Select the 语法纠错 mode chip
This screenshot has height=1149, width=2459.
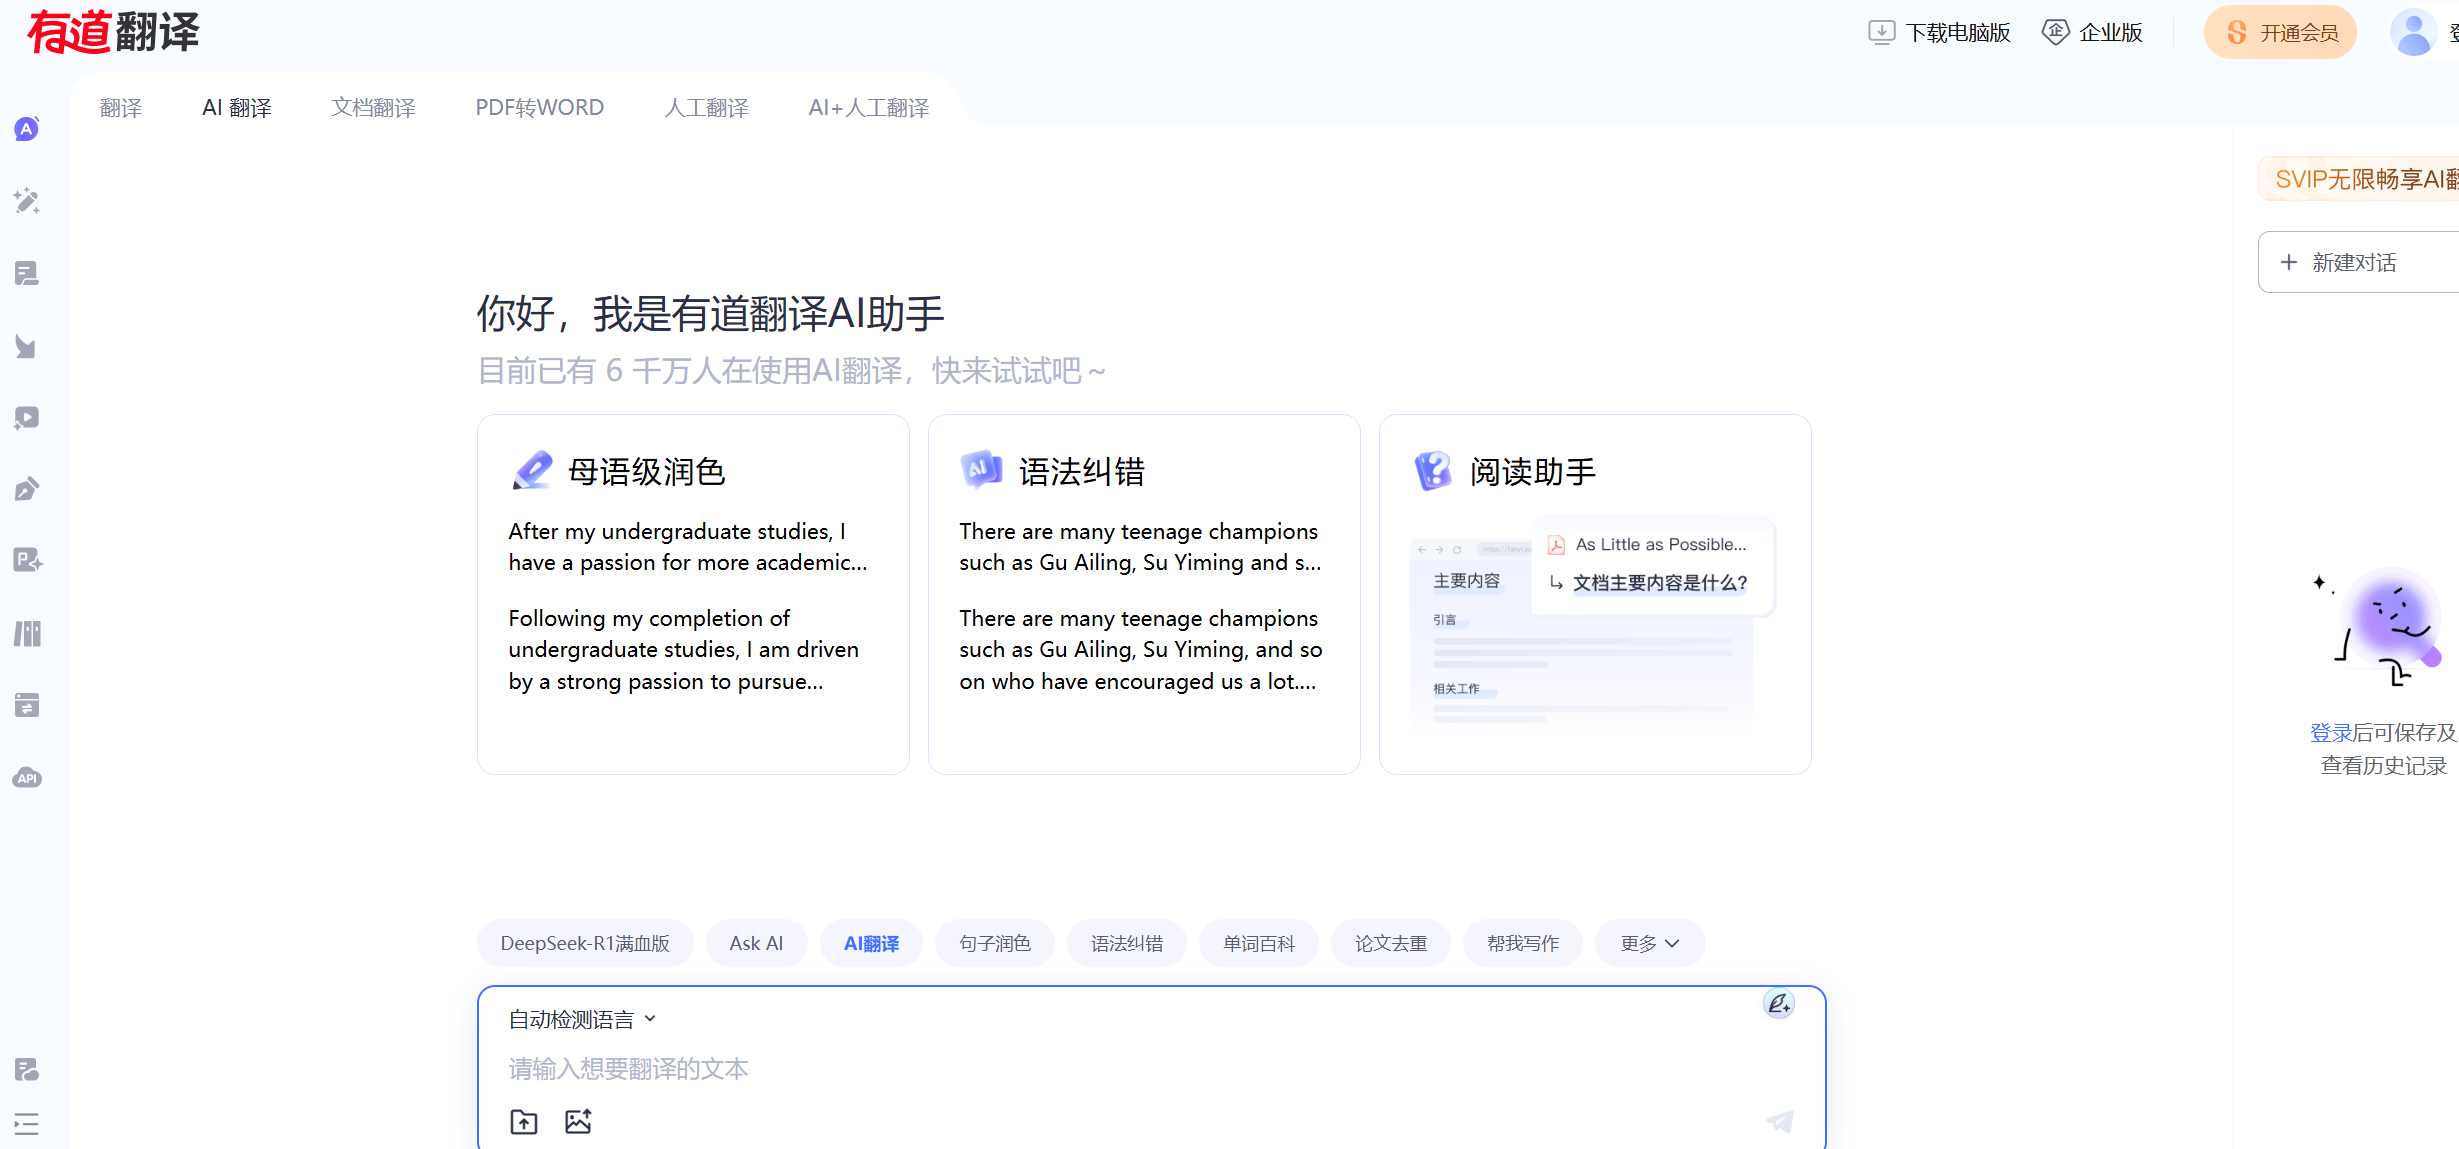tap(1127, 943)
